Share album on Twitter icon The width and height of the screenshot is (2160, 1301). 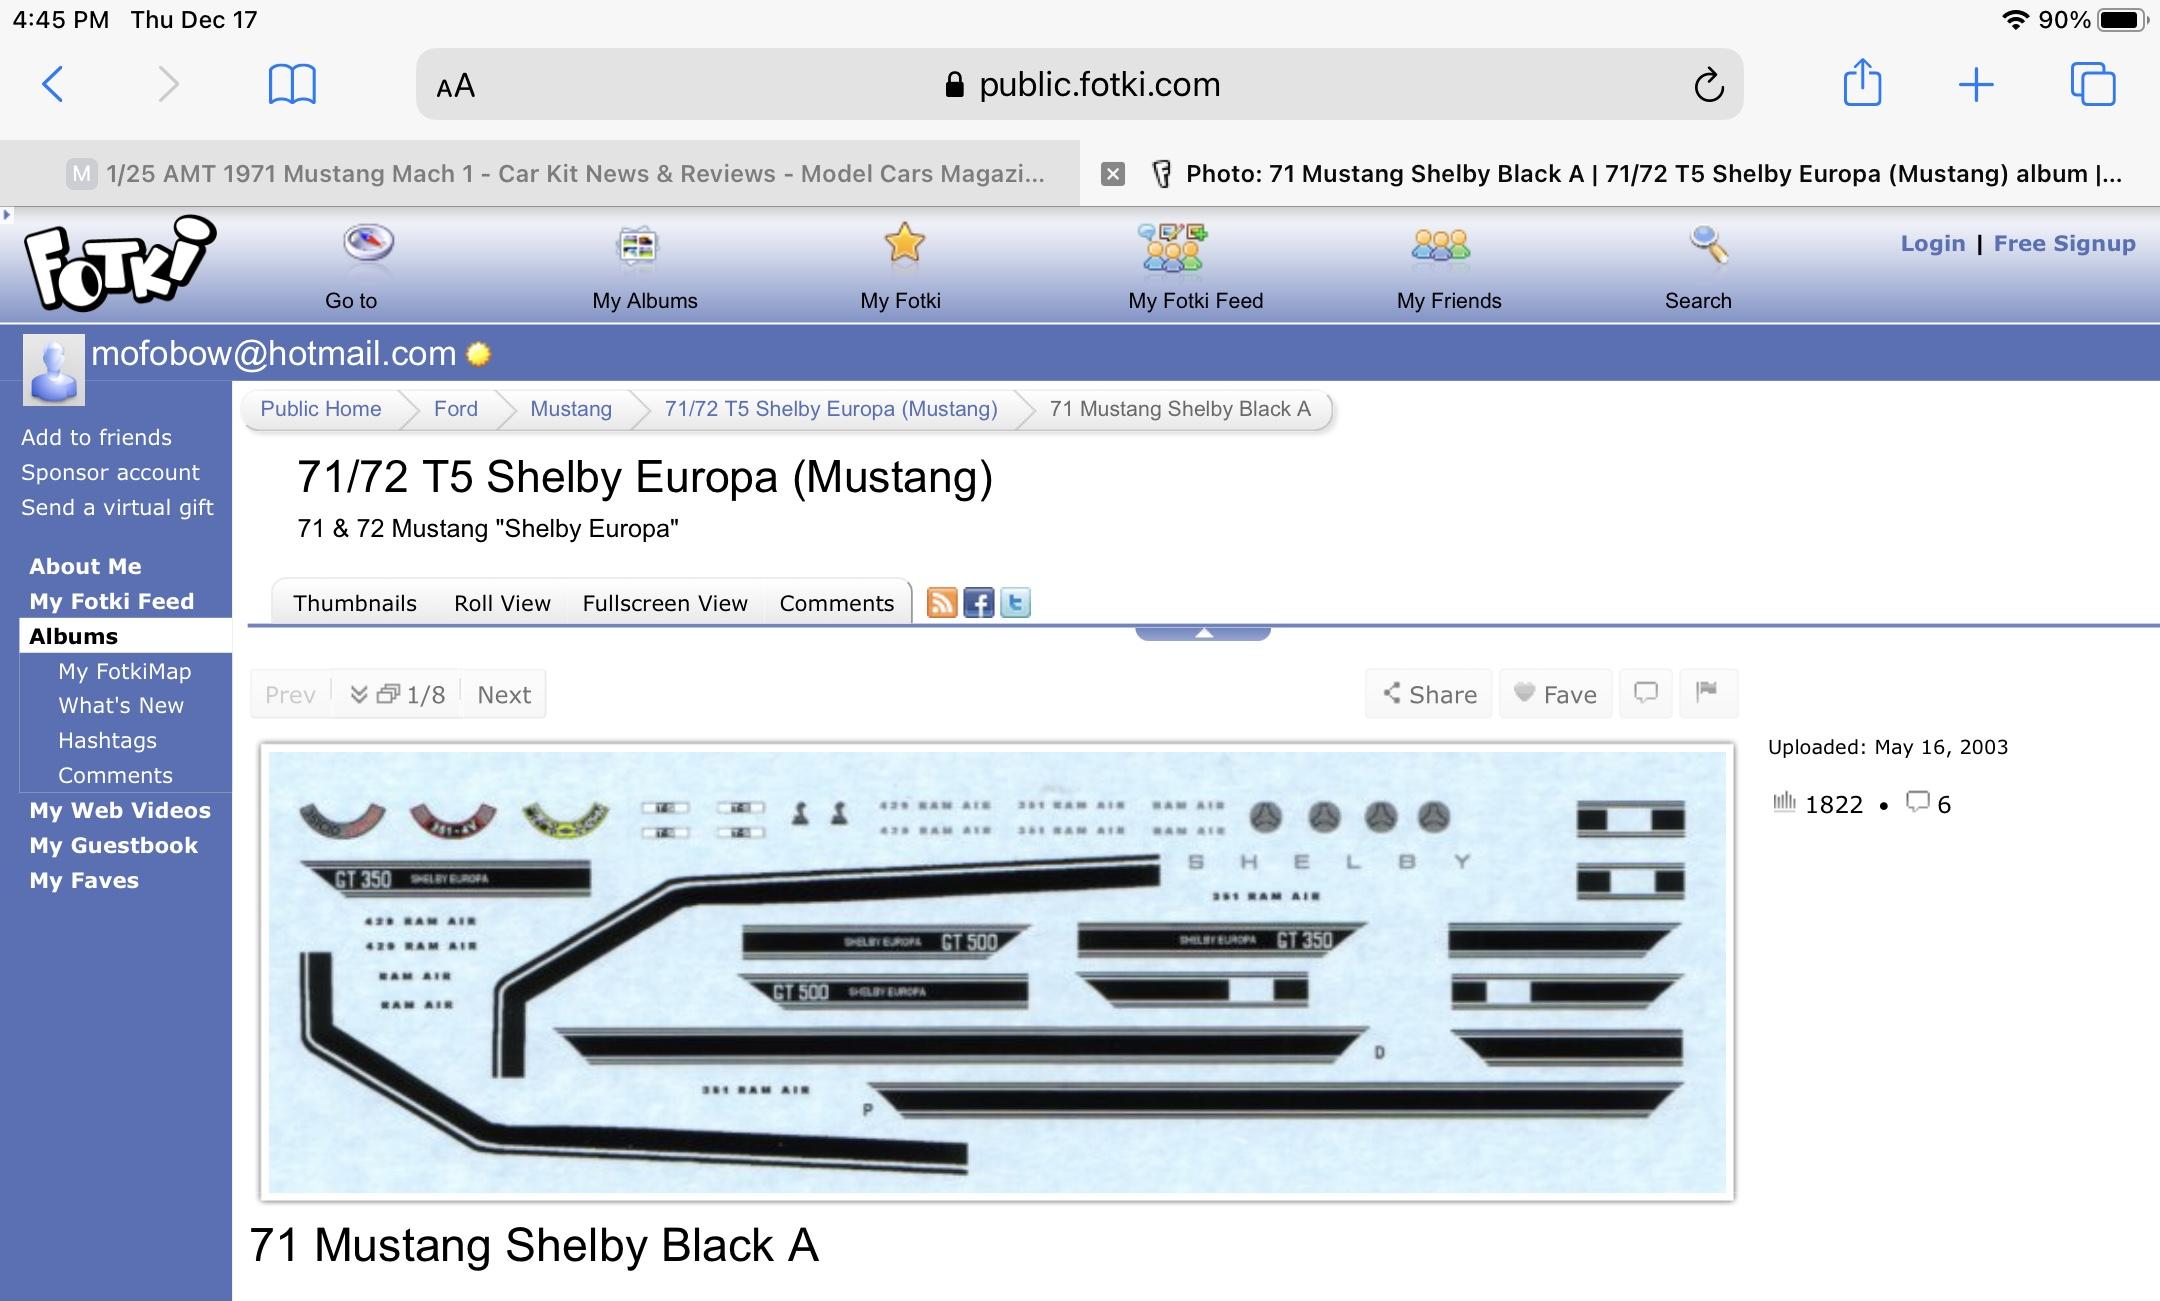click(x=1014, y=603)
